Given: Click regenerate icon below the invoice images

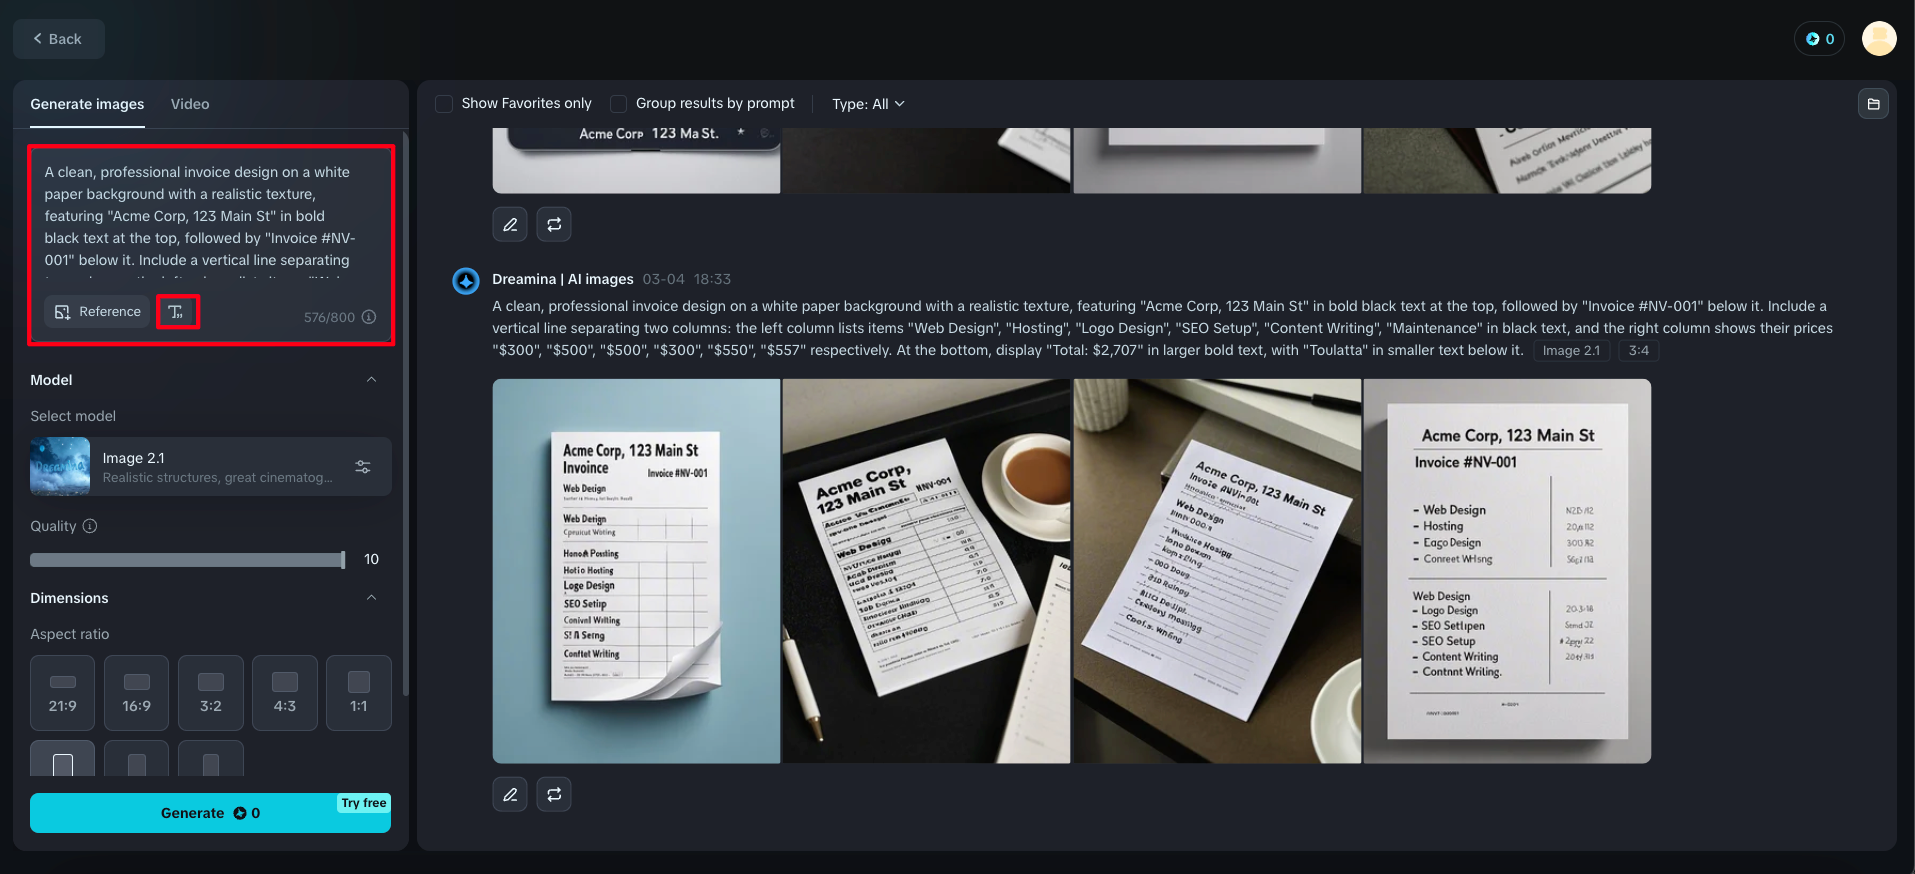Looking at the screenshot, I should [x=554, y=794].
